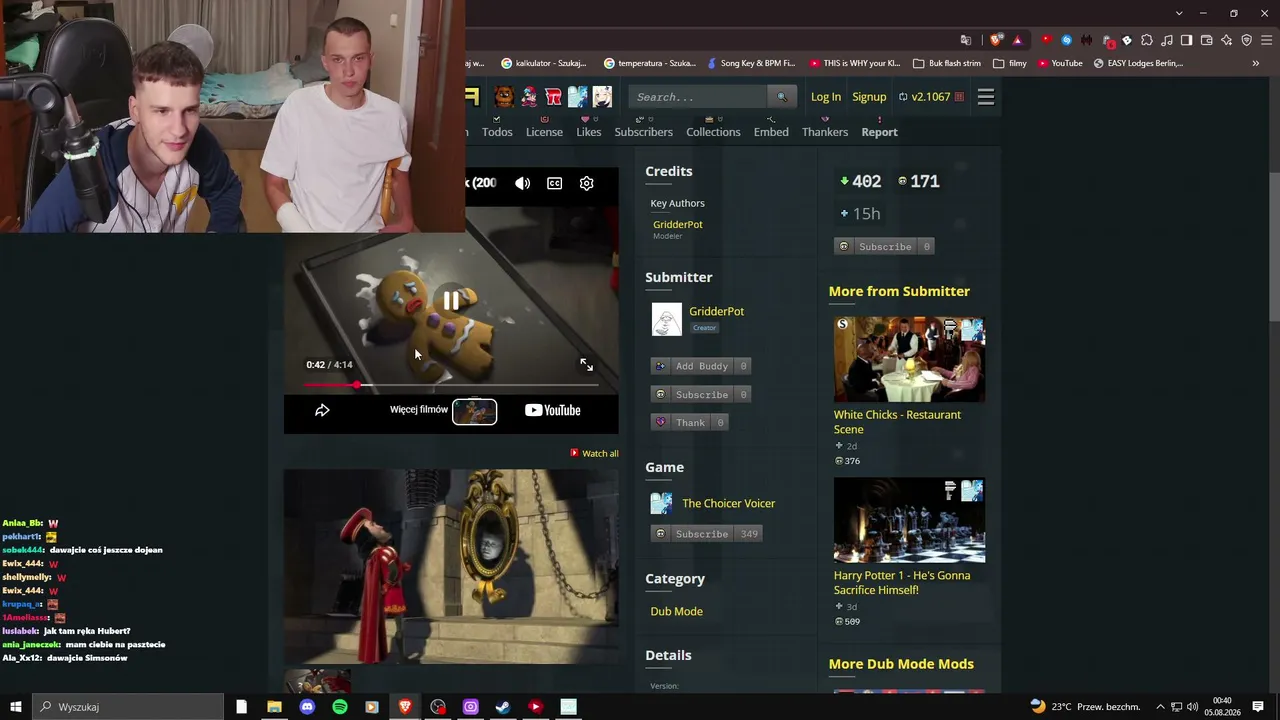Open the Buk flash strim bookmarks folder
The image size is (1280, 720).
(x=947, y=63)
